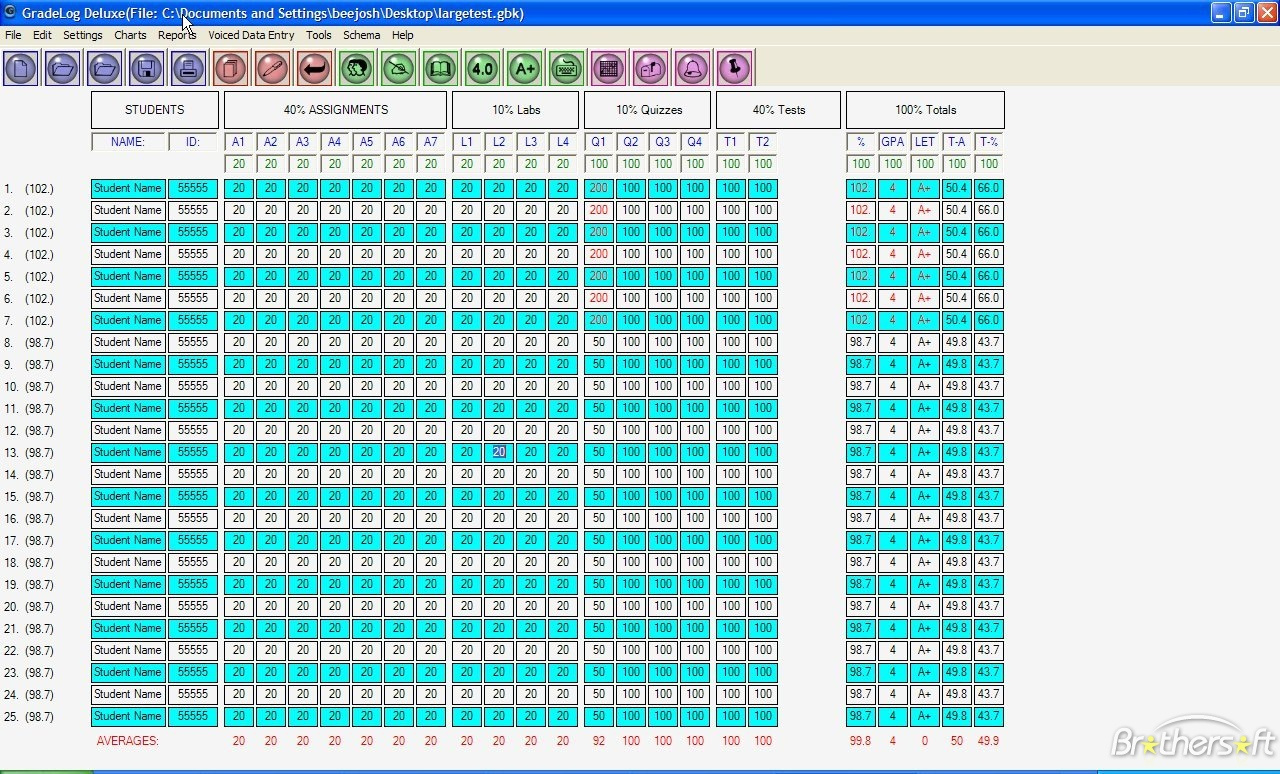Open the student roster icon with faces

[x=356, y=68]
